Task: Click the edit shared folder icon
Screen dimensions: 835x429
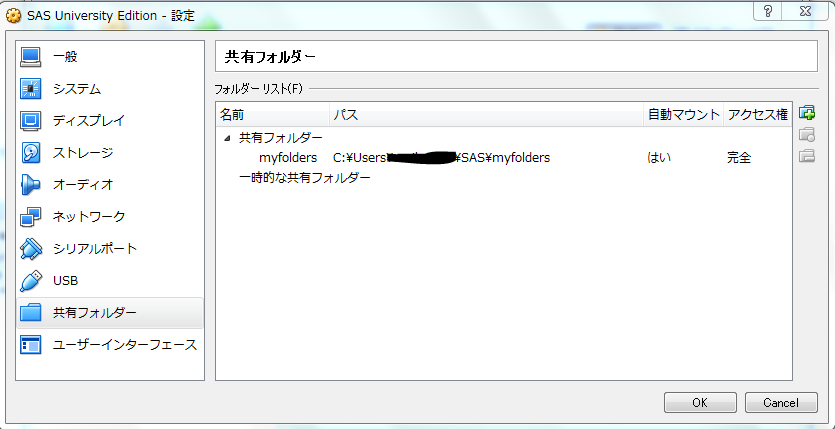Action: point(807,134)
